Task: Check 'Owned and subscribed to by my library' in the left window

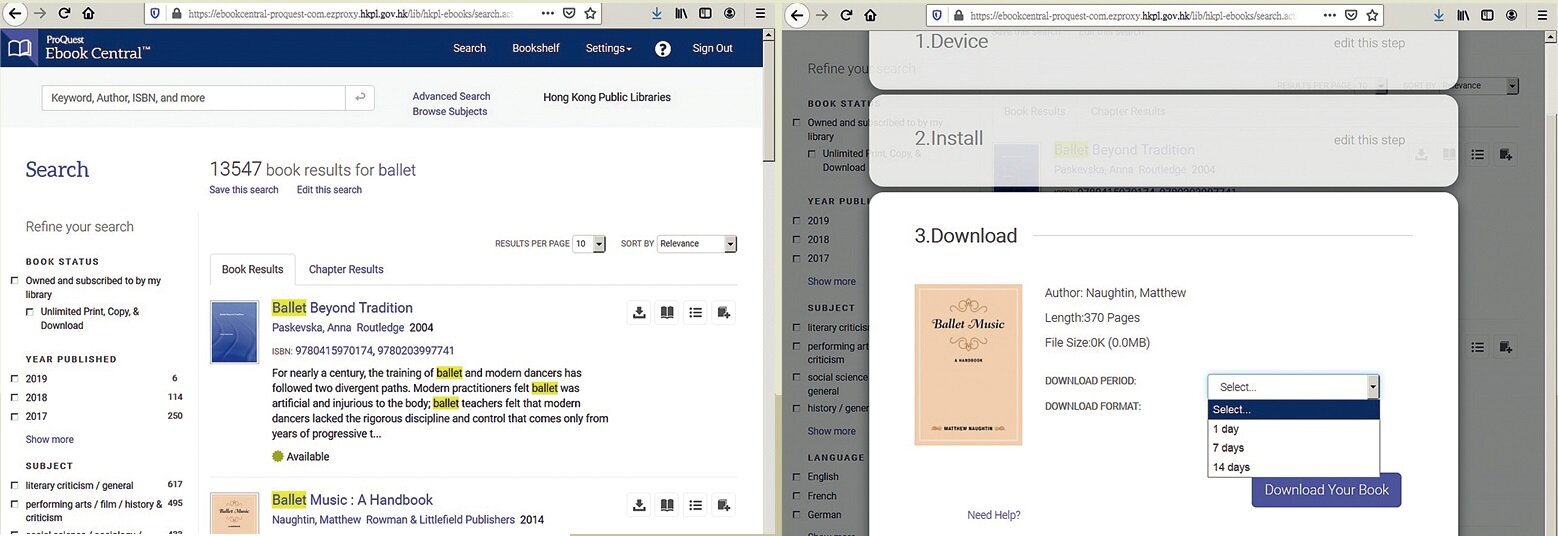Action: 14,281
